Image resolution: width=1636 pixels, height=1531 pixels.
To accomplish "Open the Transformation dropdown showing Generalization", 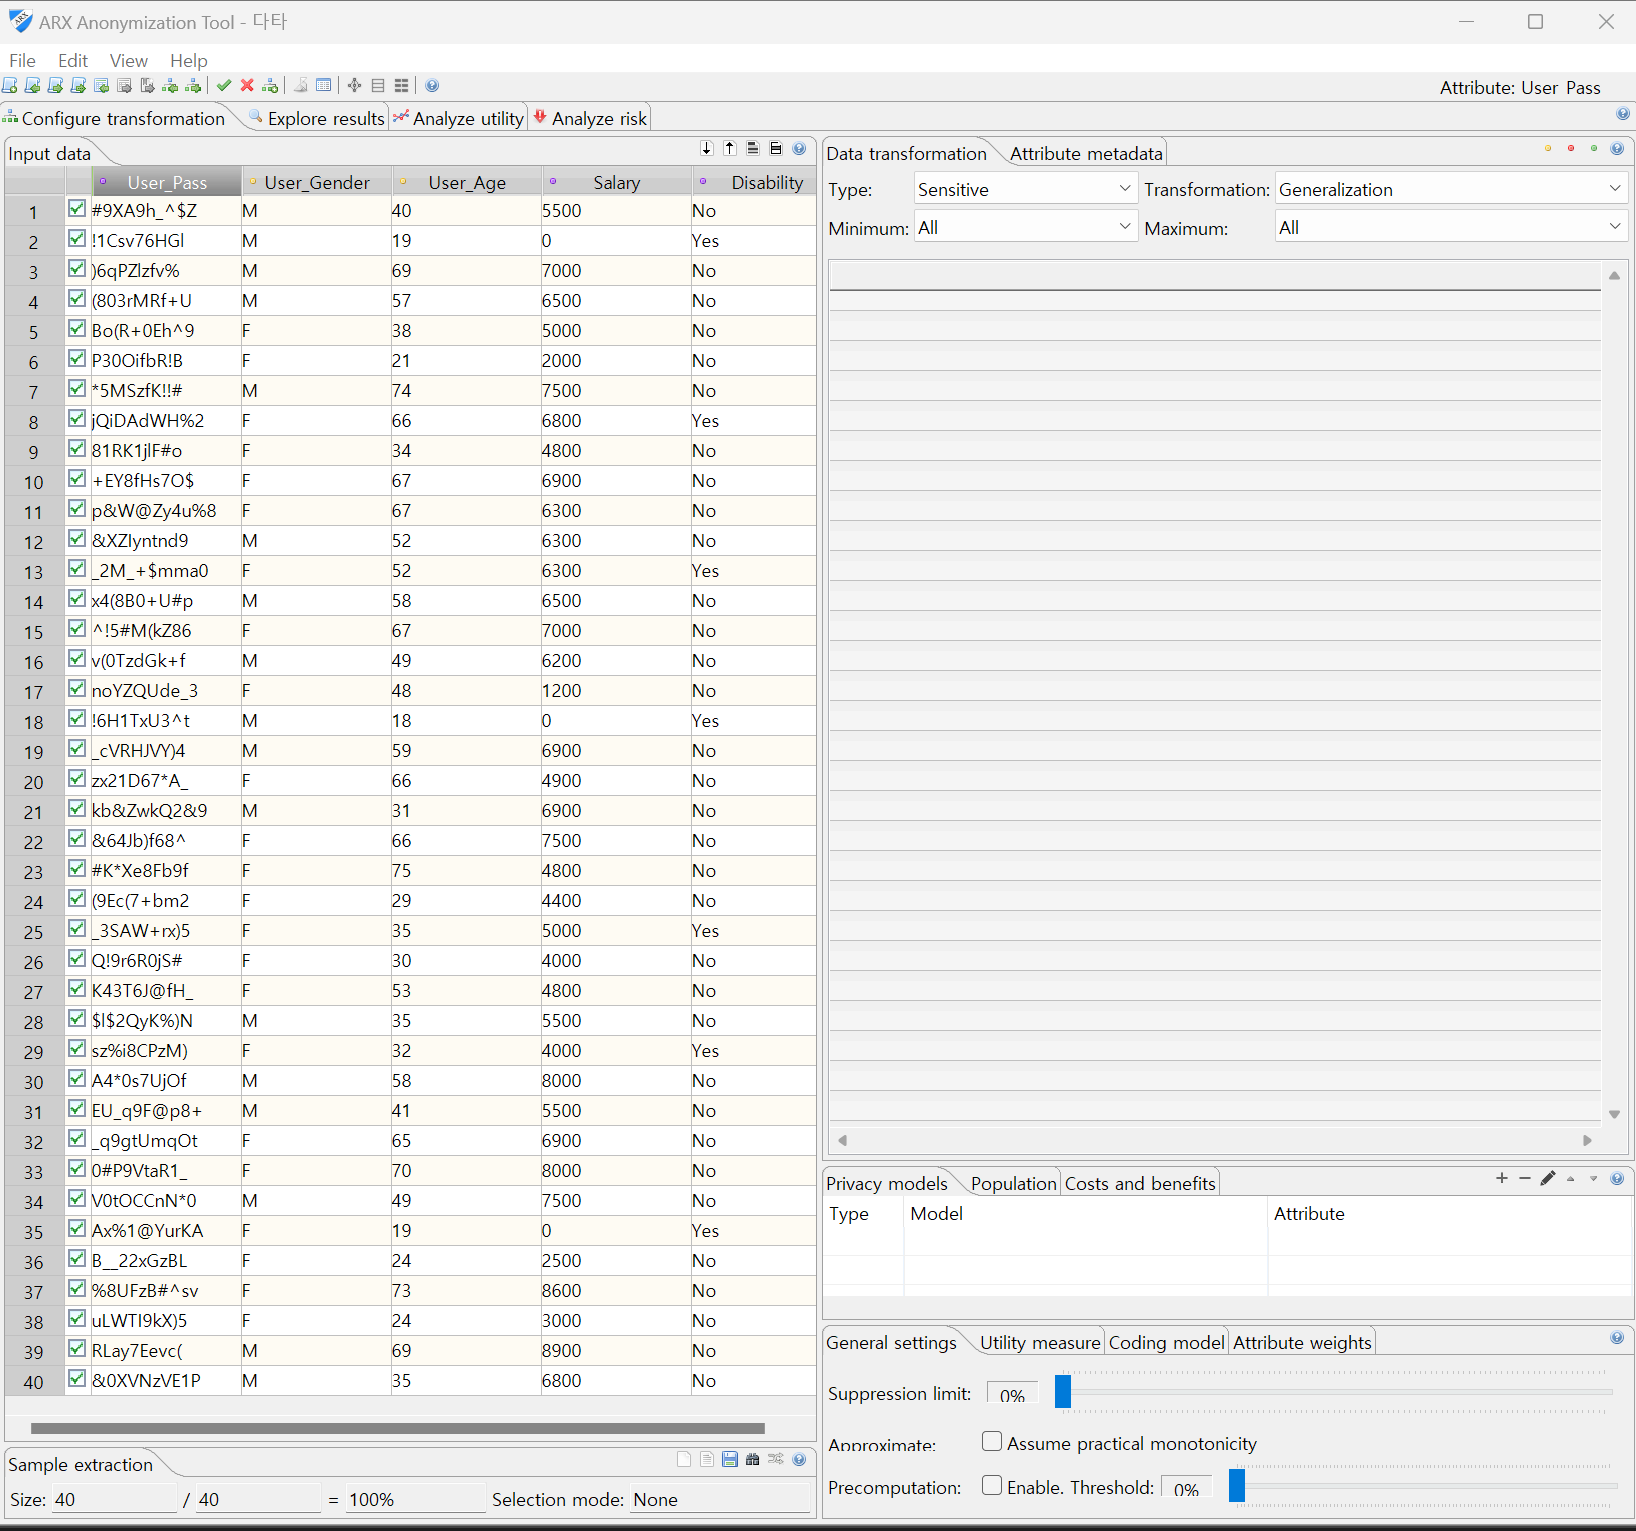I will [1451, 189].
